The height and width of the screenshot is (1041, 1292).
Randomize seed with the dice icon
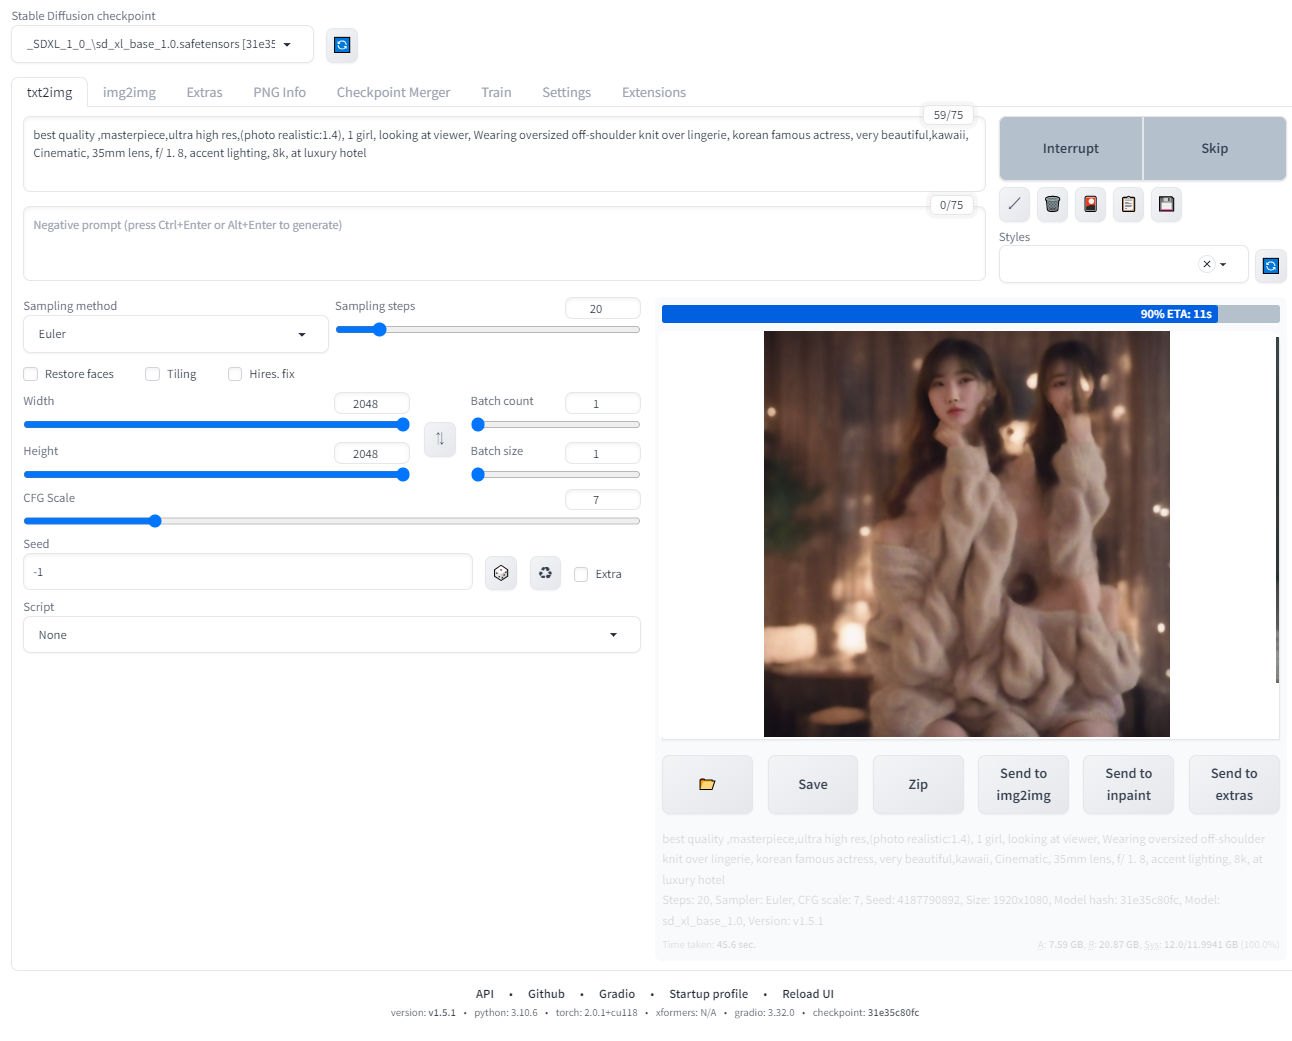tap(501, 573)
